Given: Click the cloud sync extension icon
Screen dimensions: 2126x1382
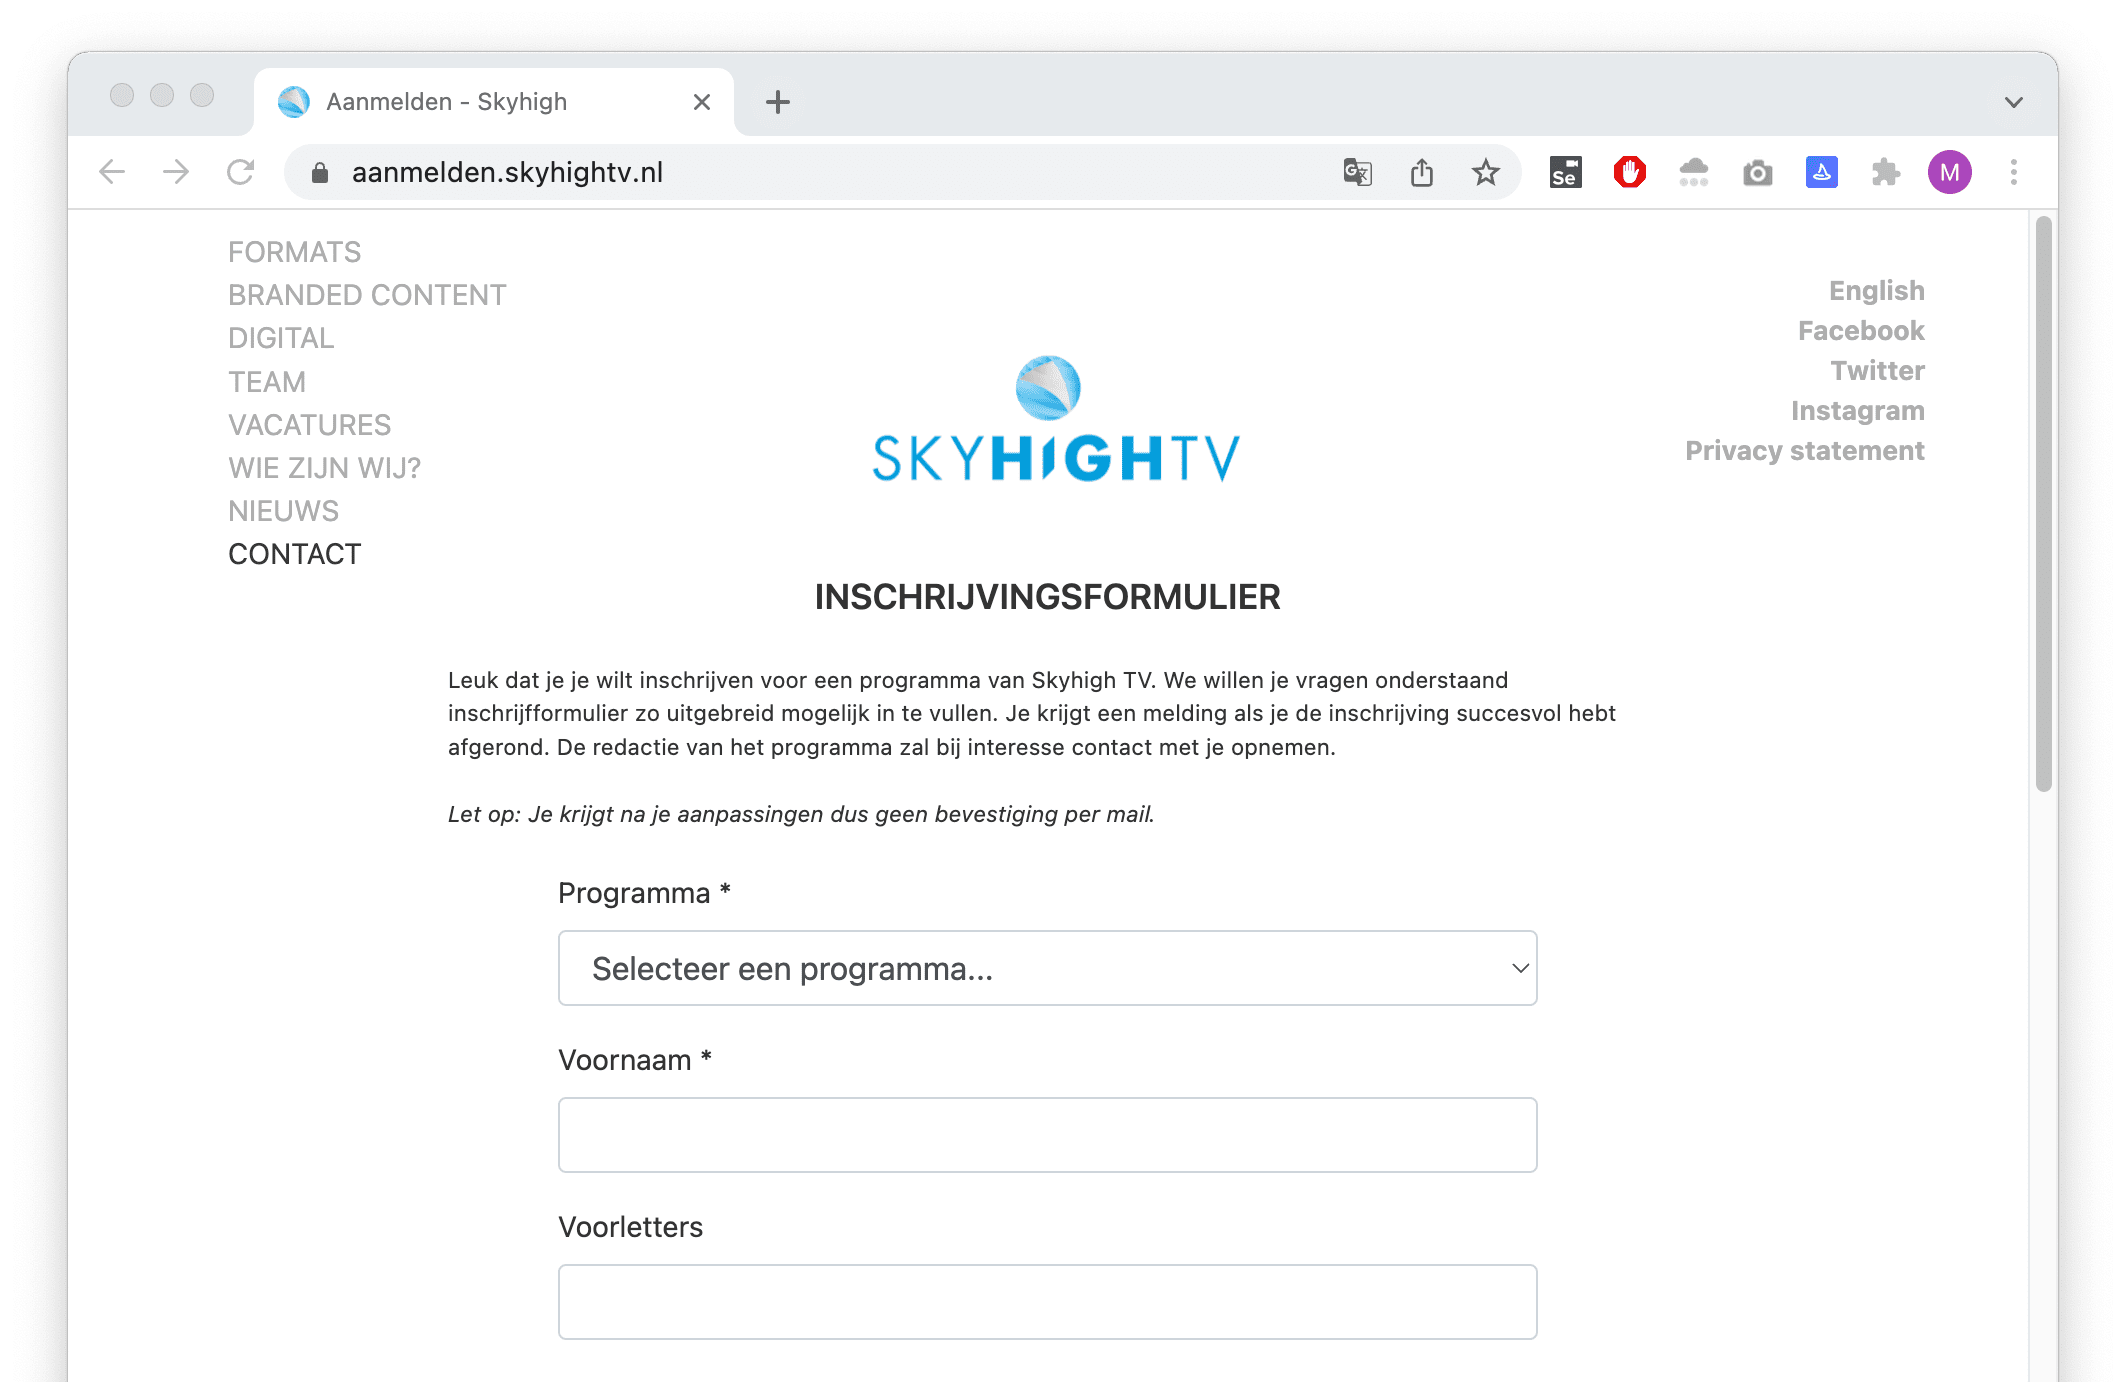Looking at the screenshot, I should [x=1694, y=172].
